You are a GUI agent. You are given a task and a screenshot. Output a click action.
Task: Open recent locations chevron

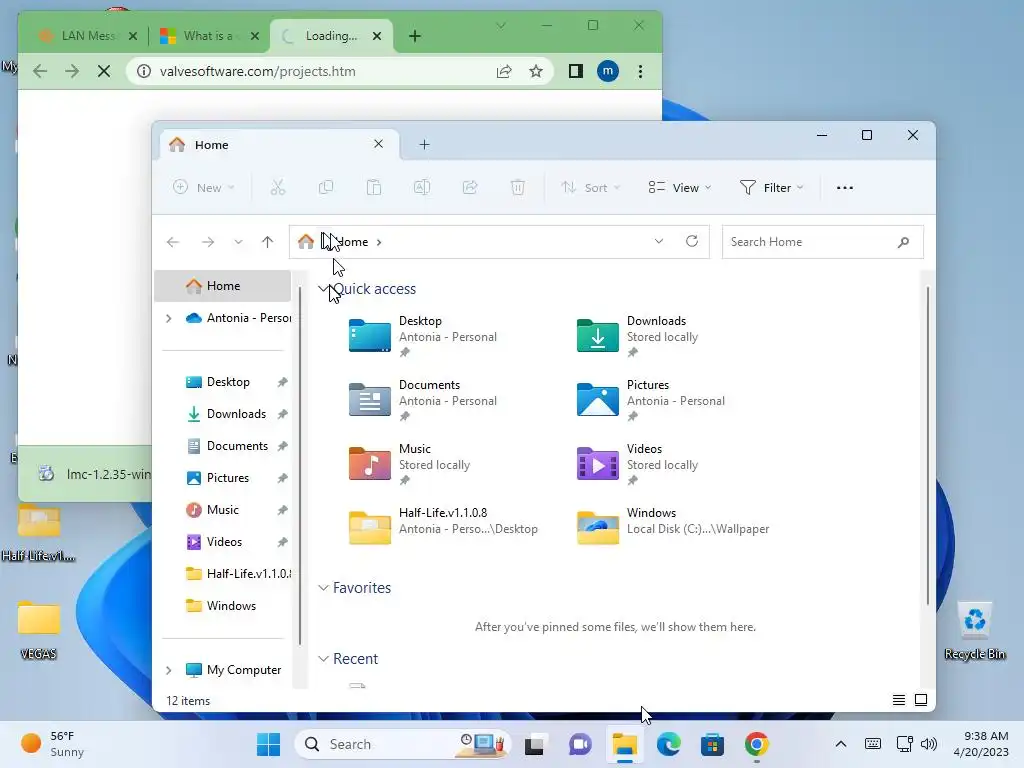pyautogui.click(x=238, y=242)
